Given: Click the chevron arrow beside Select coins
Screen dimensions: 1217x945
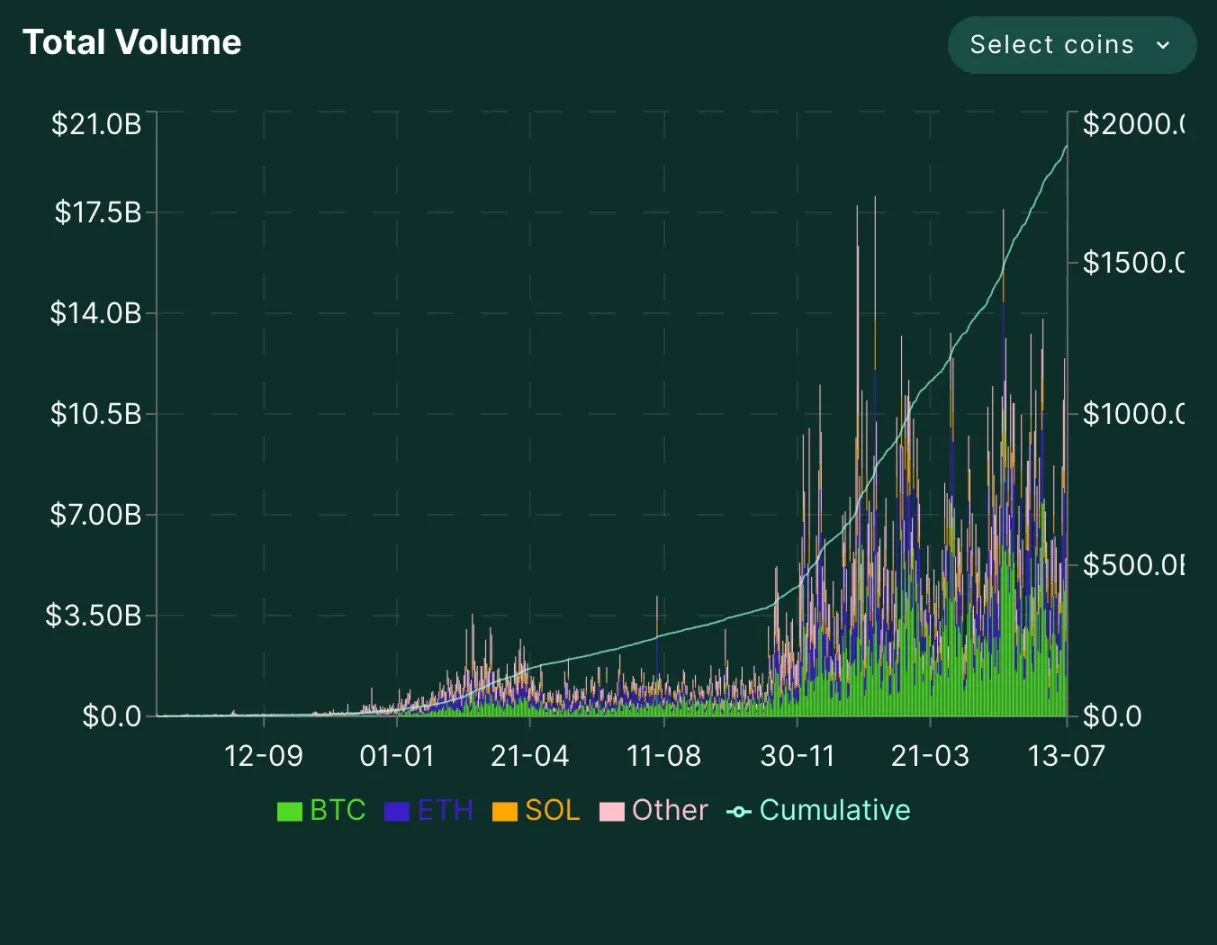Looking at the screenshot, I should (1162, 45).
